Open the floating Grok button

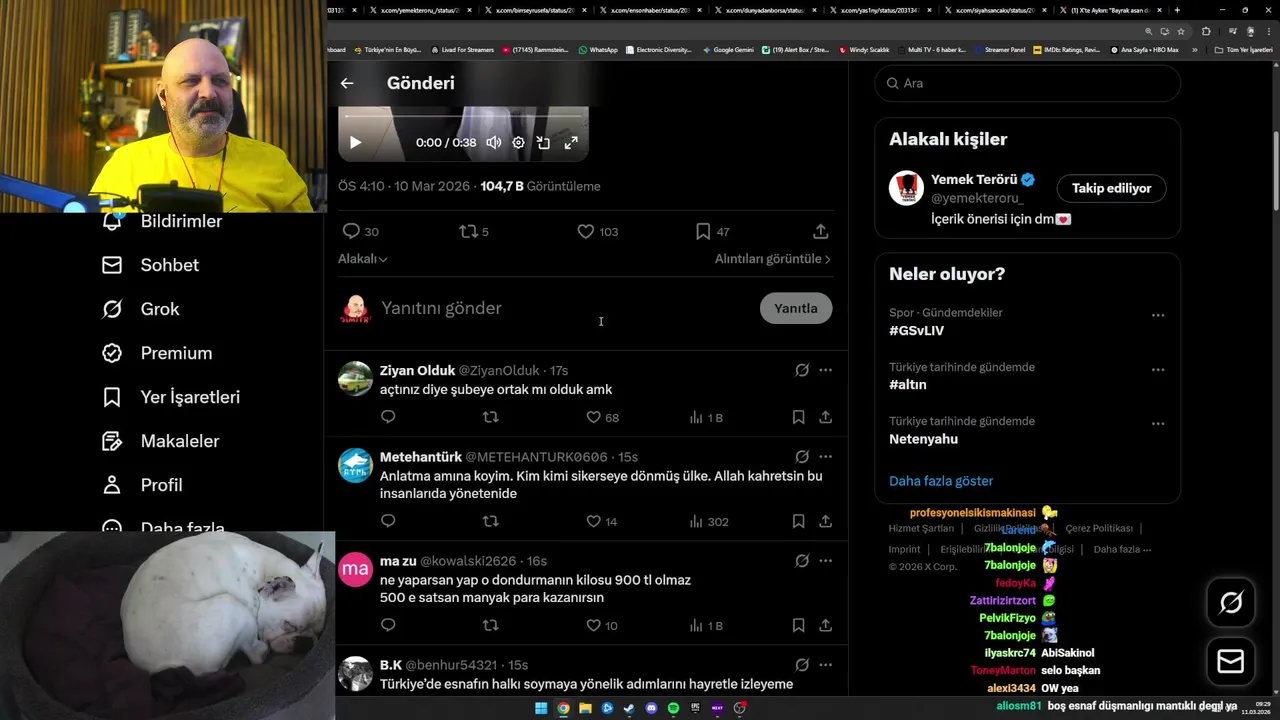tap(1231, 602)
